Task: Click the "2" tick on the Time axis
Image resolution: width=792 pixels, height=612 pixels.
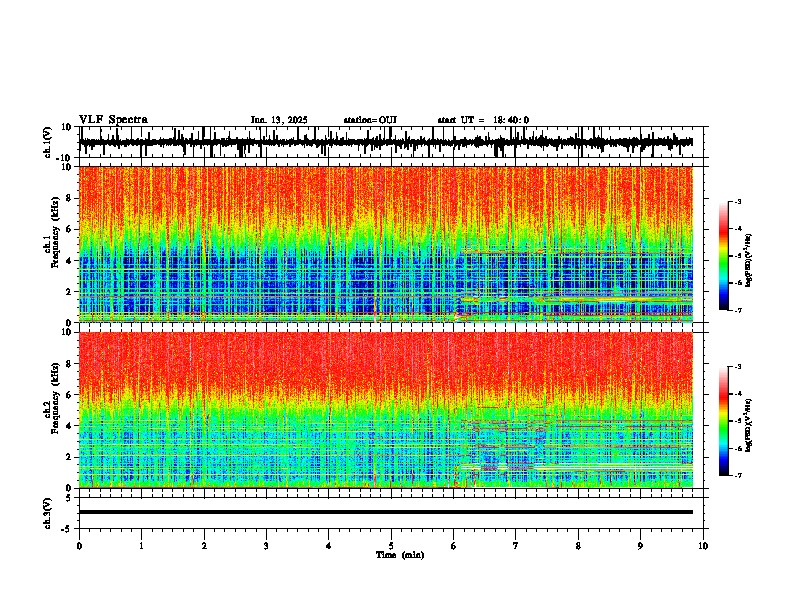Action: coord(204,546)
